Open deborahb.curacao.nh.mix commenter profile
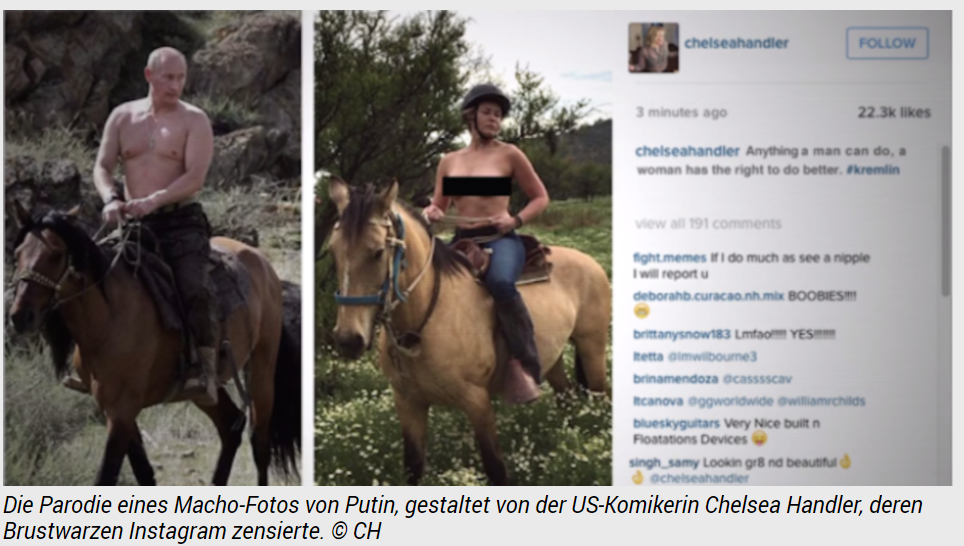Viewport: 964px width, 546px height. 708,296
